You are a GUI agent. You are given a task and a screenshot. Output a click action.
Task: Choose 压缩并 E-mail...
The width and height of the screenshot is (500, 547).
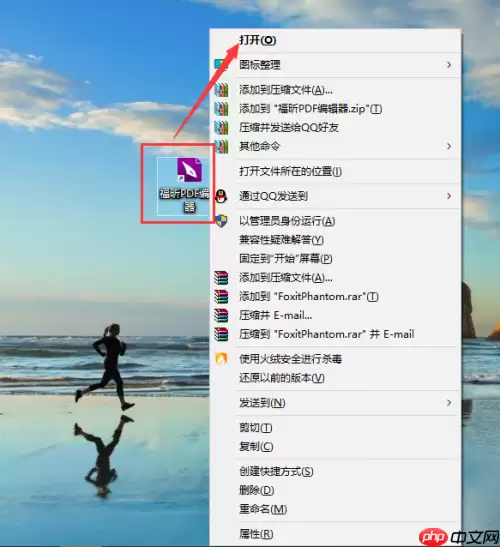(x=276, y=315)
